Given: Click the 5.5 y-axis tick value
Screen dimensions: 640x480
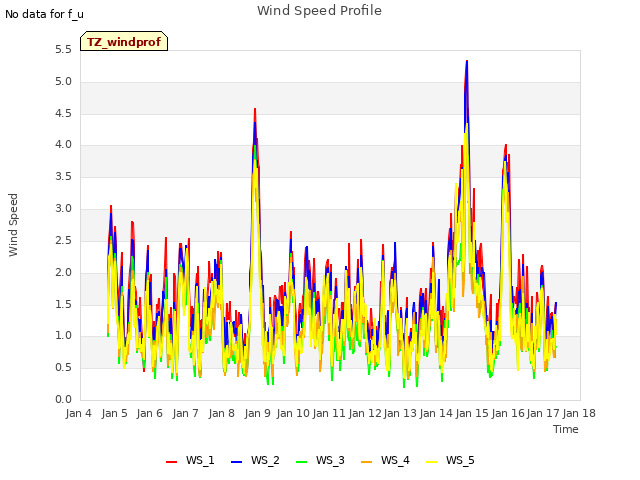Looking at the screenshot, I should (63, 50).
